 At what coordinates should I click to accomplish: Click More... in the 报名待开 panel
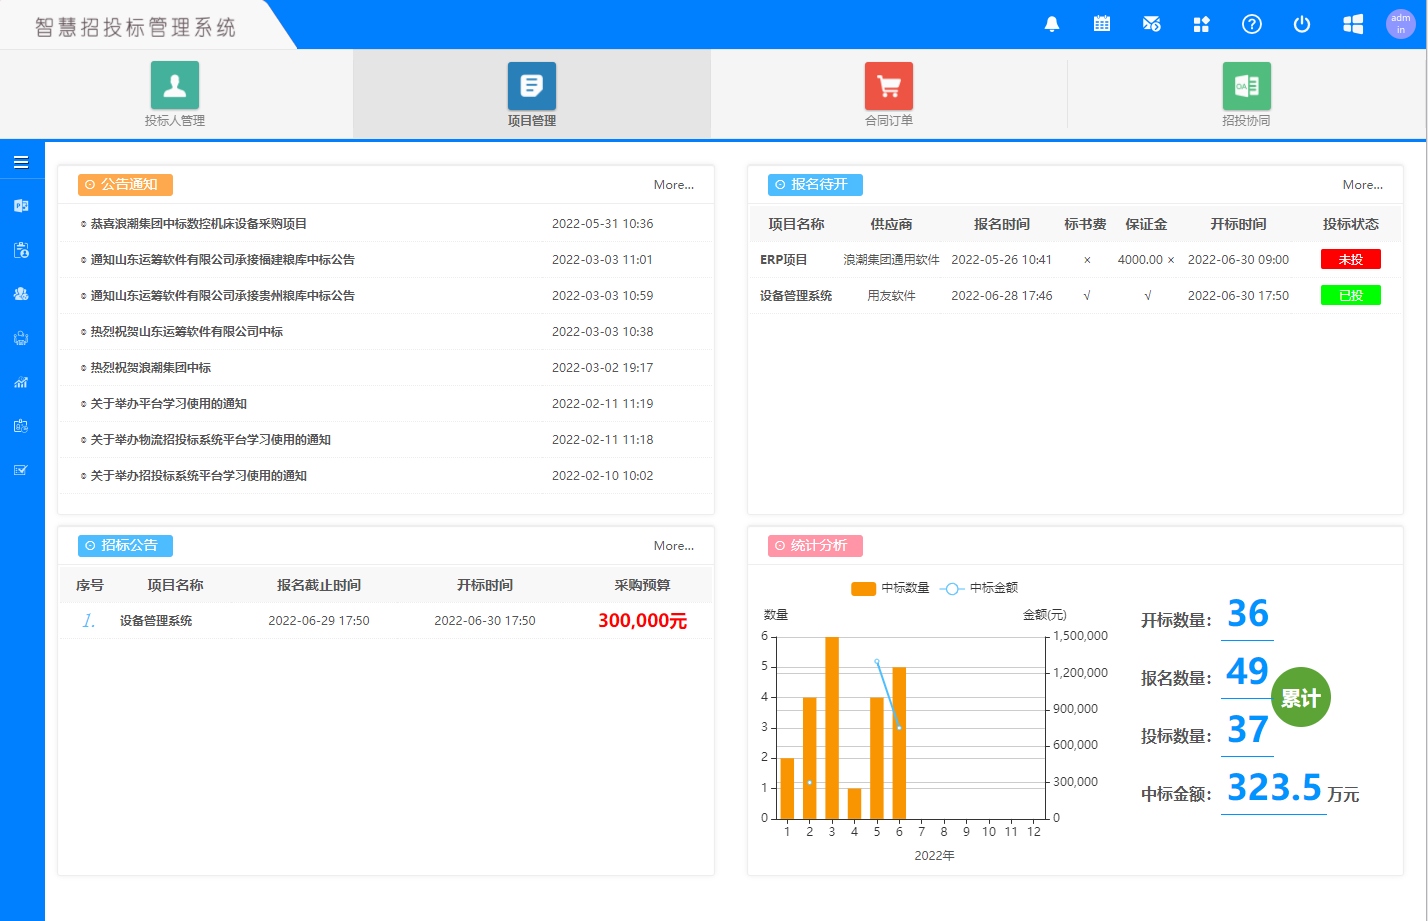click(1363, 185)
